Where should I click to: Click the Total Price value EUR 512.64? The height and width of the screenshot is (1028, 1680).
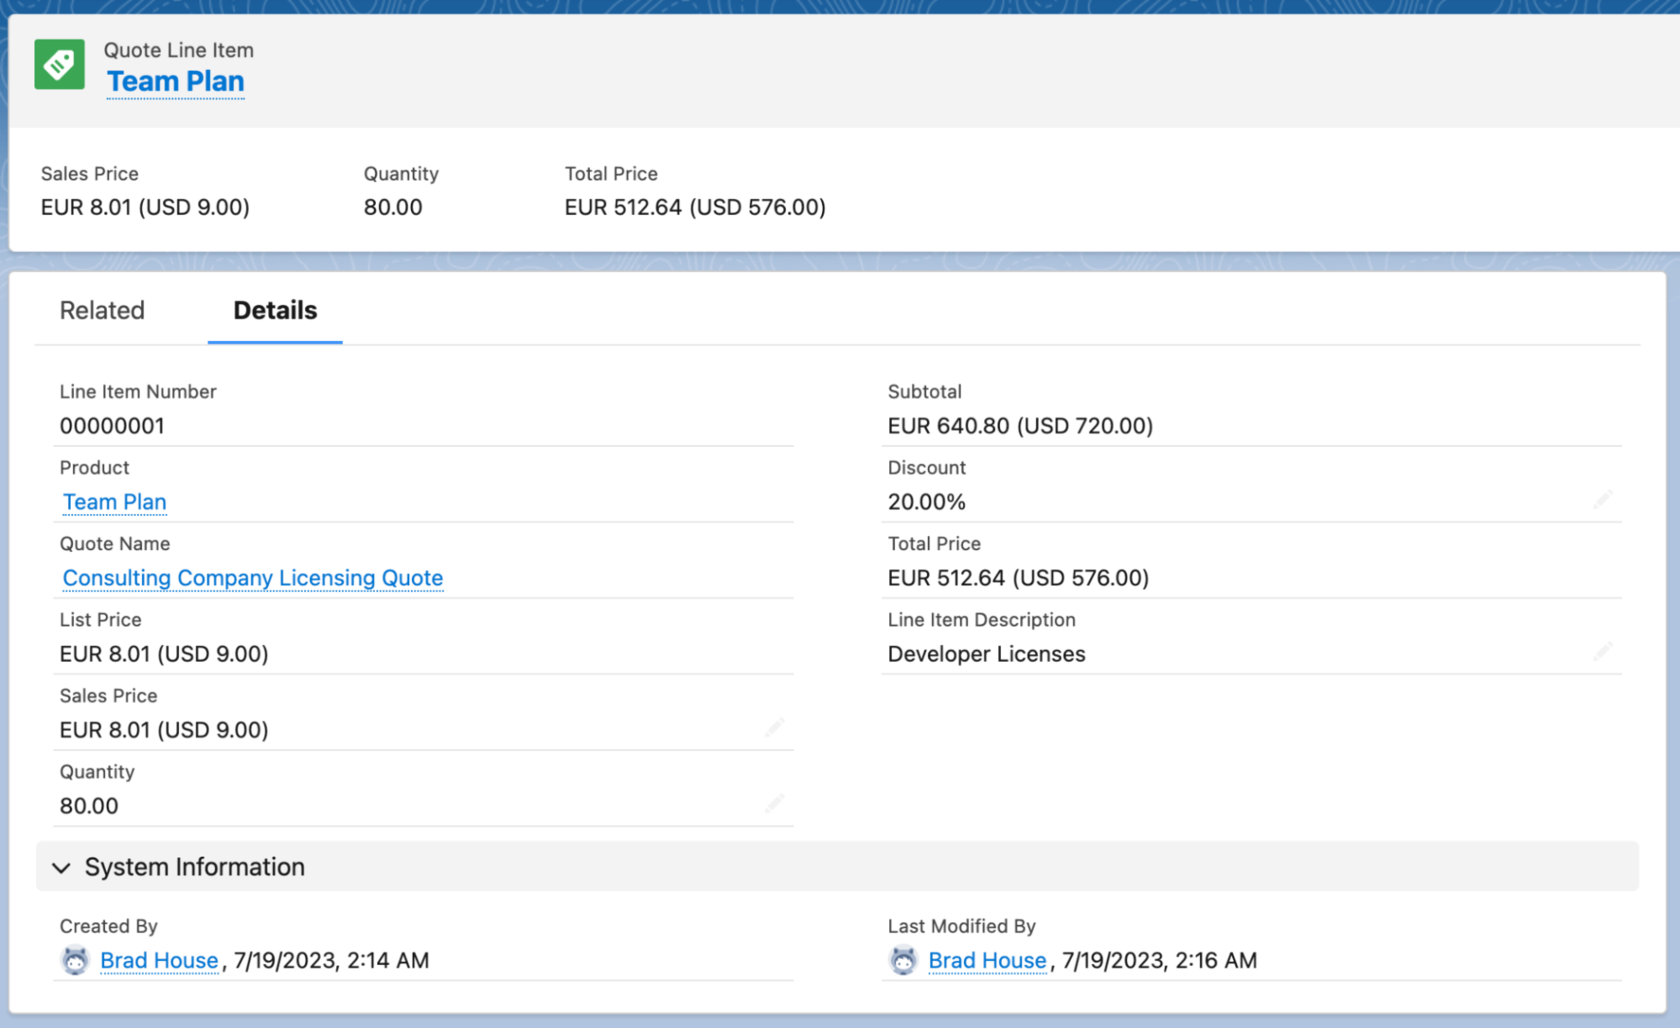pyautogui.click(x=1018, y=577)
